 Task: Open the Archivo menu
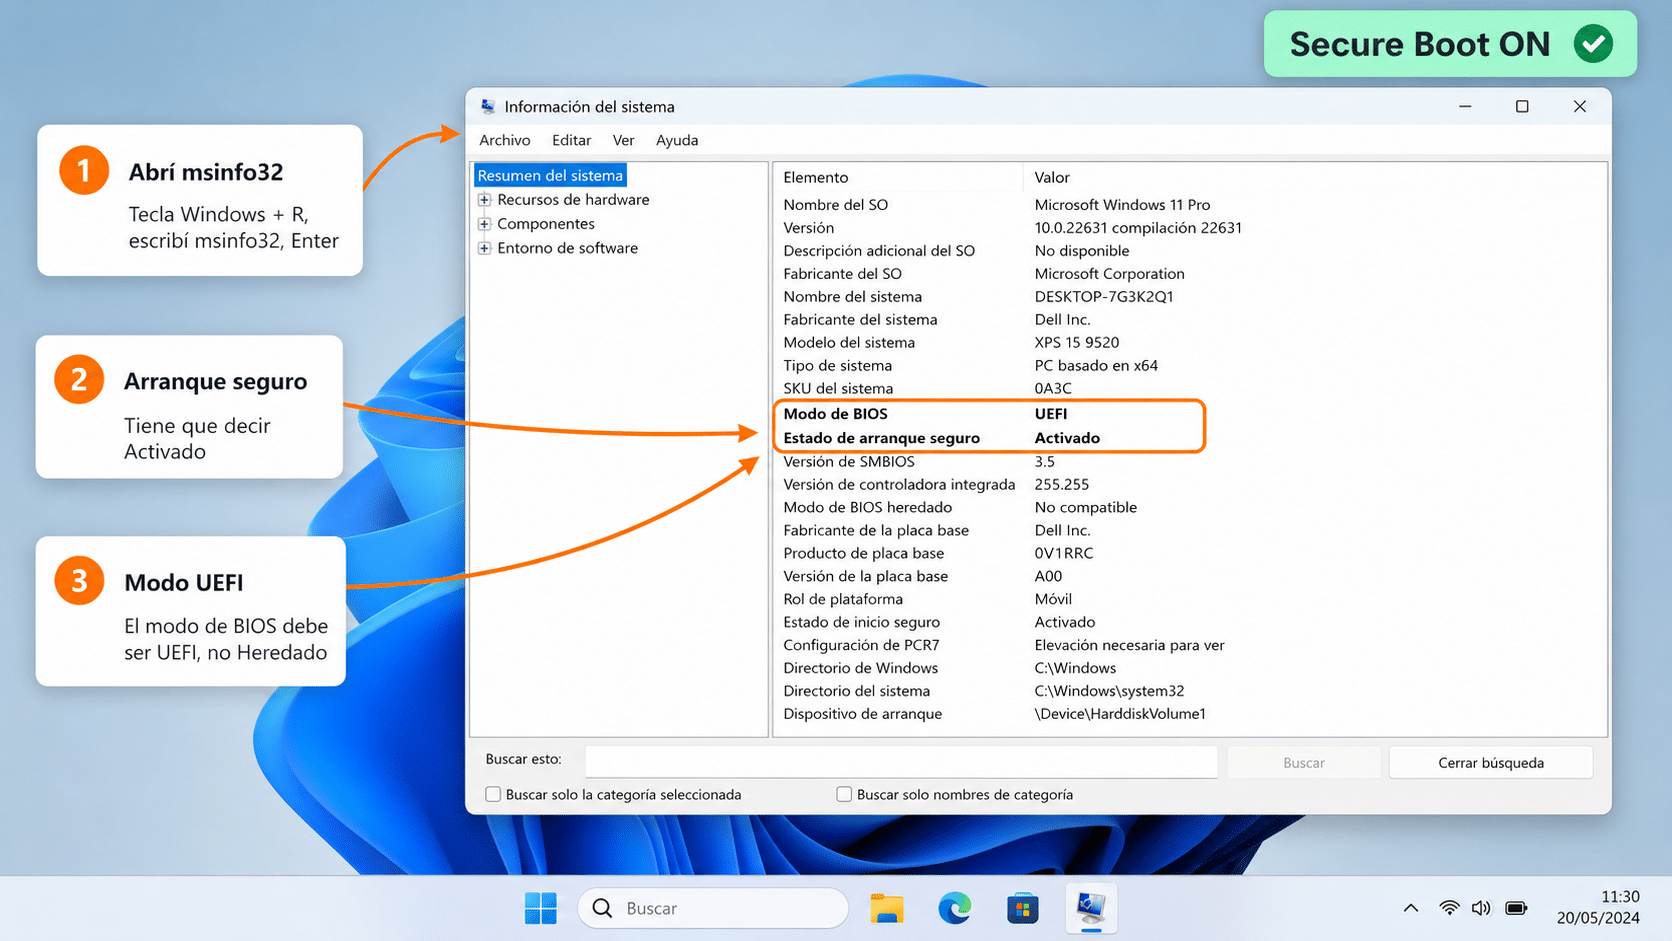pyautogui.click(x=505, y=140)
